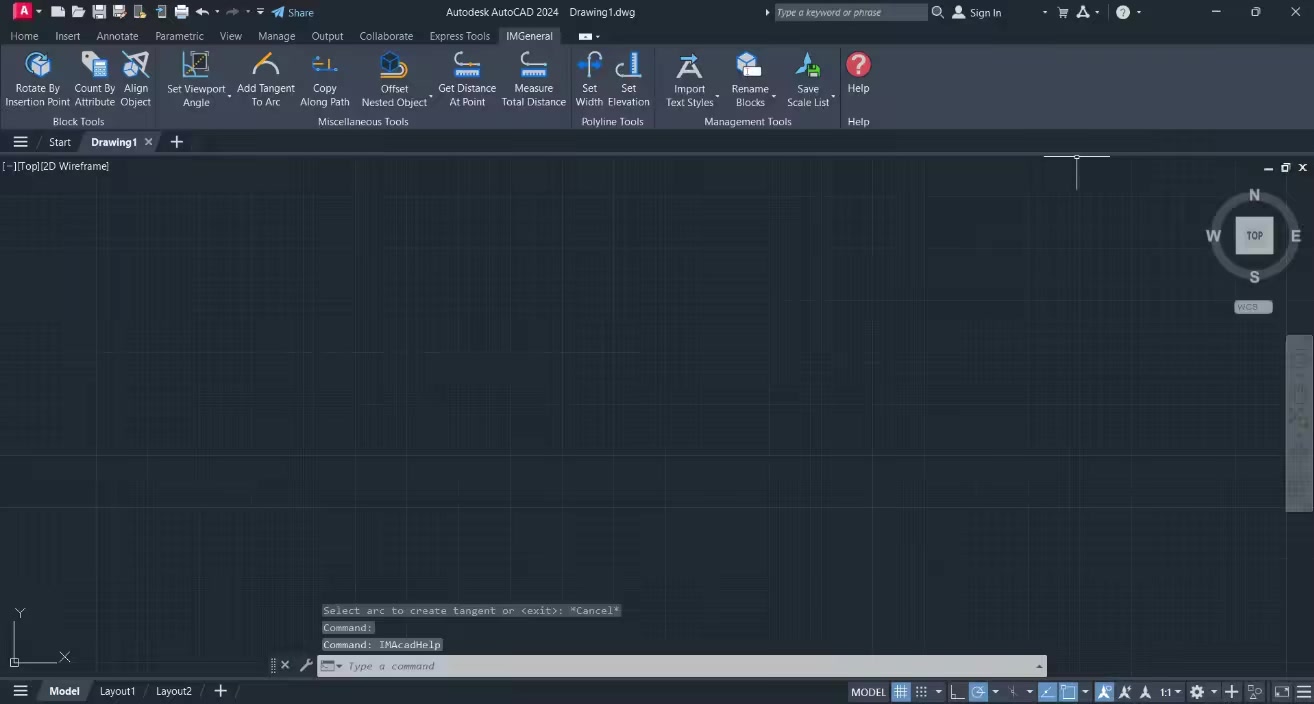The height and width of the screenshot is (704, 1314).
Task: Expand the Import Text Styles dropdown arrow
Action: (x=717, y=98)
